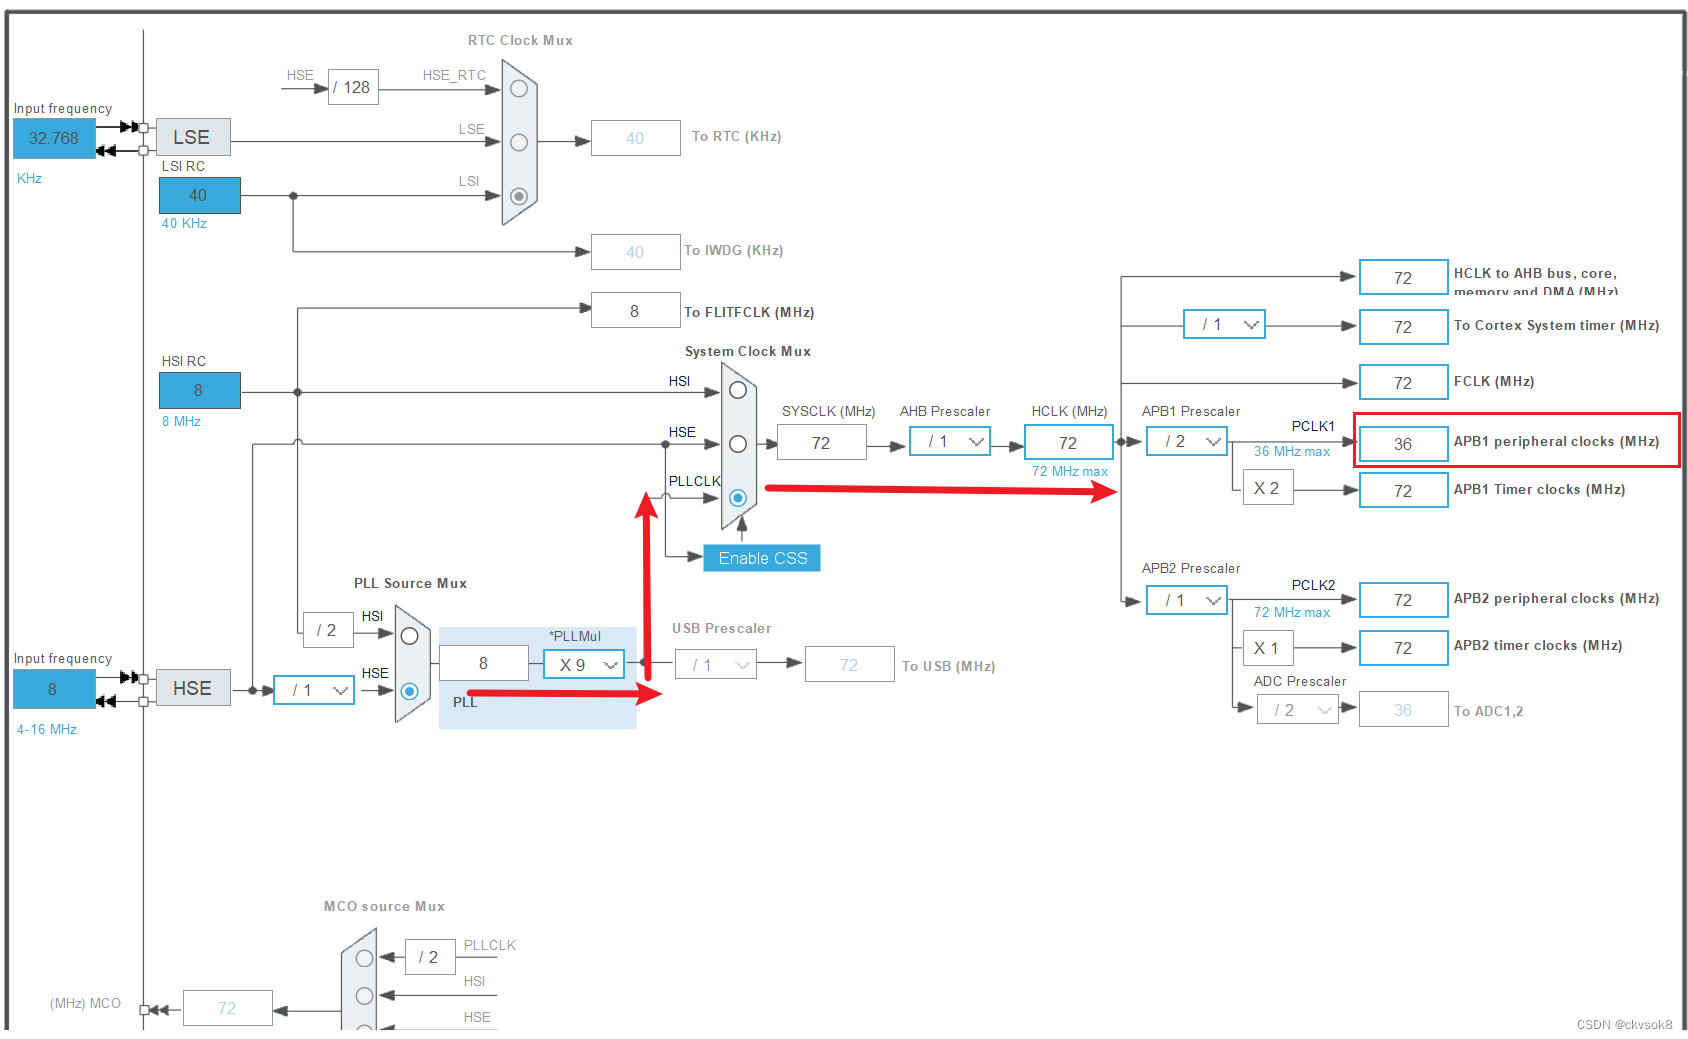
Task: Click the HSE block
Action: [193, 688]
